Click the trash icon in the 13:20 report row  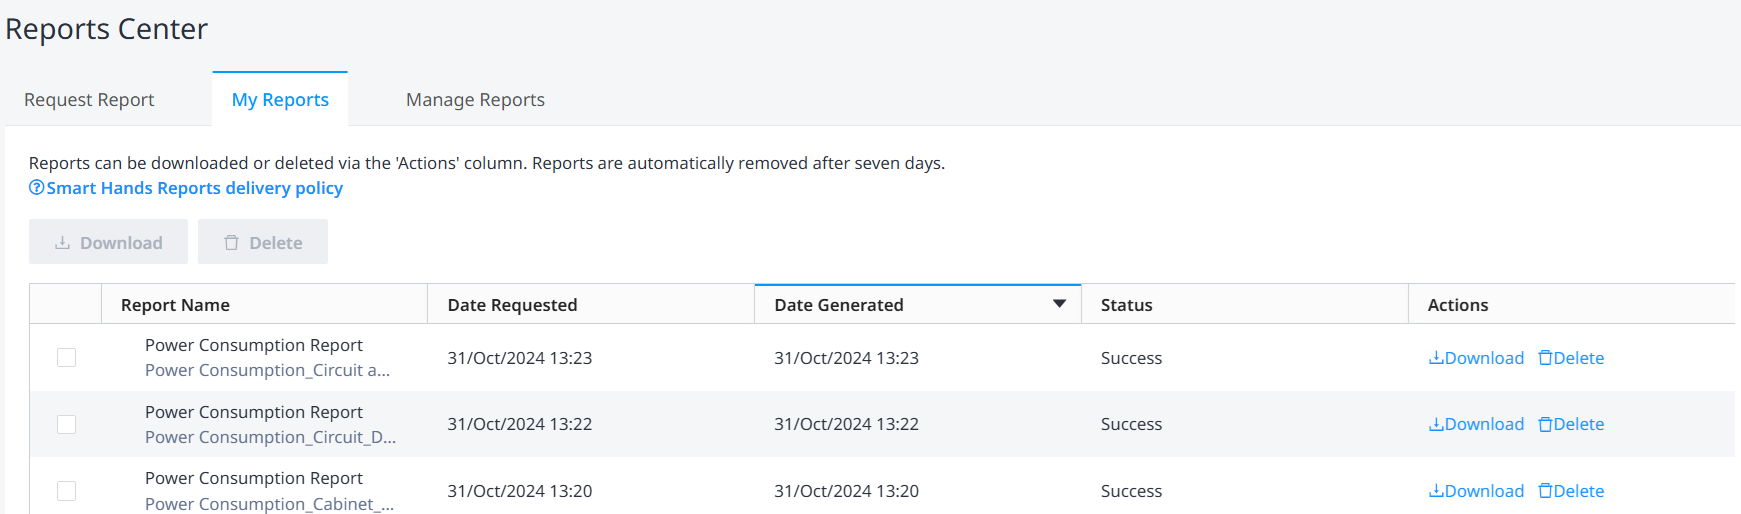[x=1545, y=491]
